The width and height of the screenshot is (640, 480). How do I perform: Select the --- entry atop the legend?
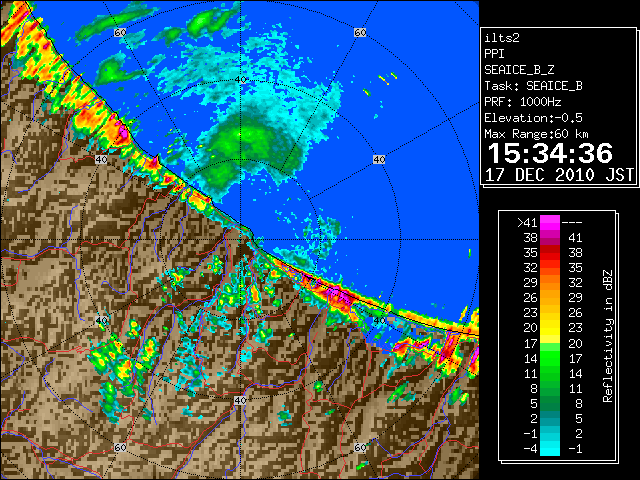pos(572,222)
